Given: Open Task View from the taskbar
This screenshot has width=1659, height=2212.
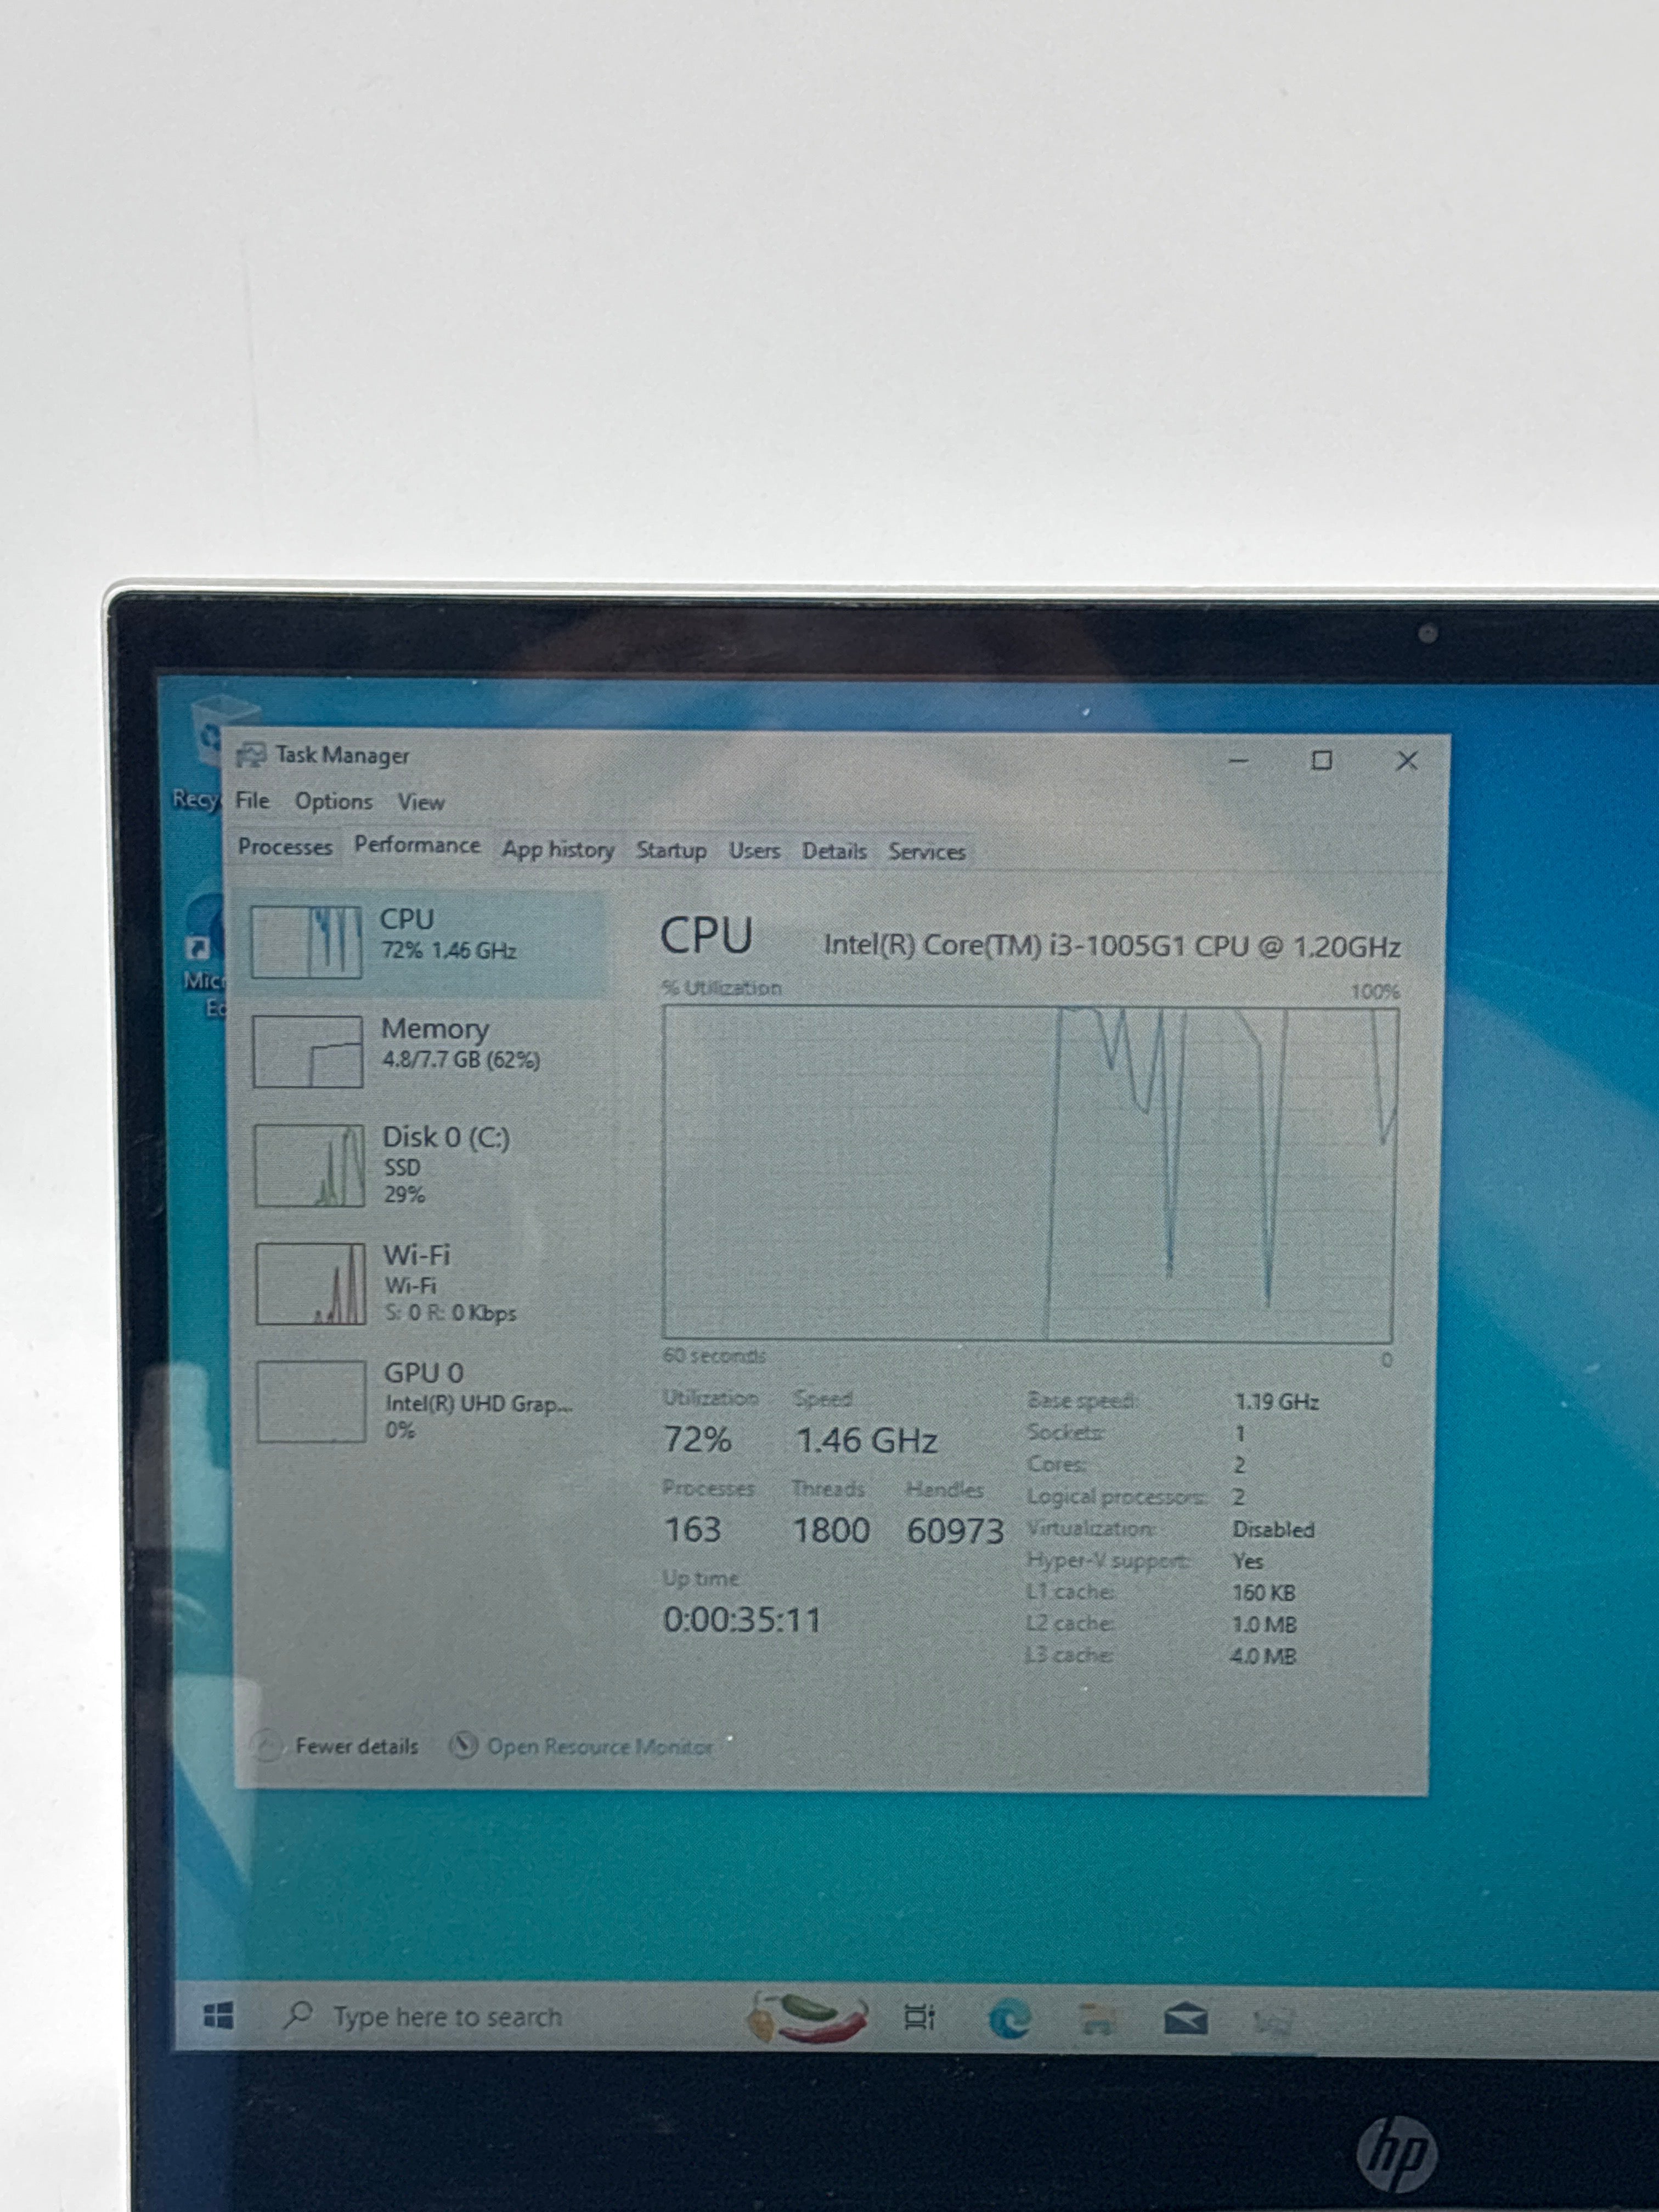Looking at the screenshot, I should point(919,2018).
